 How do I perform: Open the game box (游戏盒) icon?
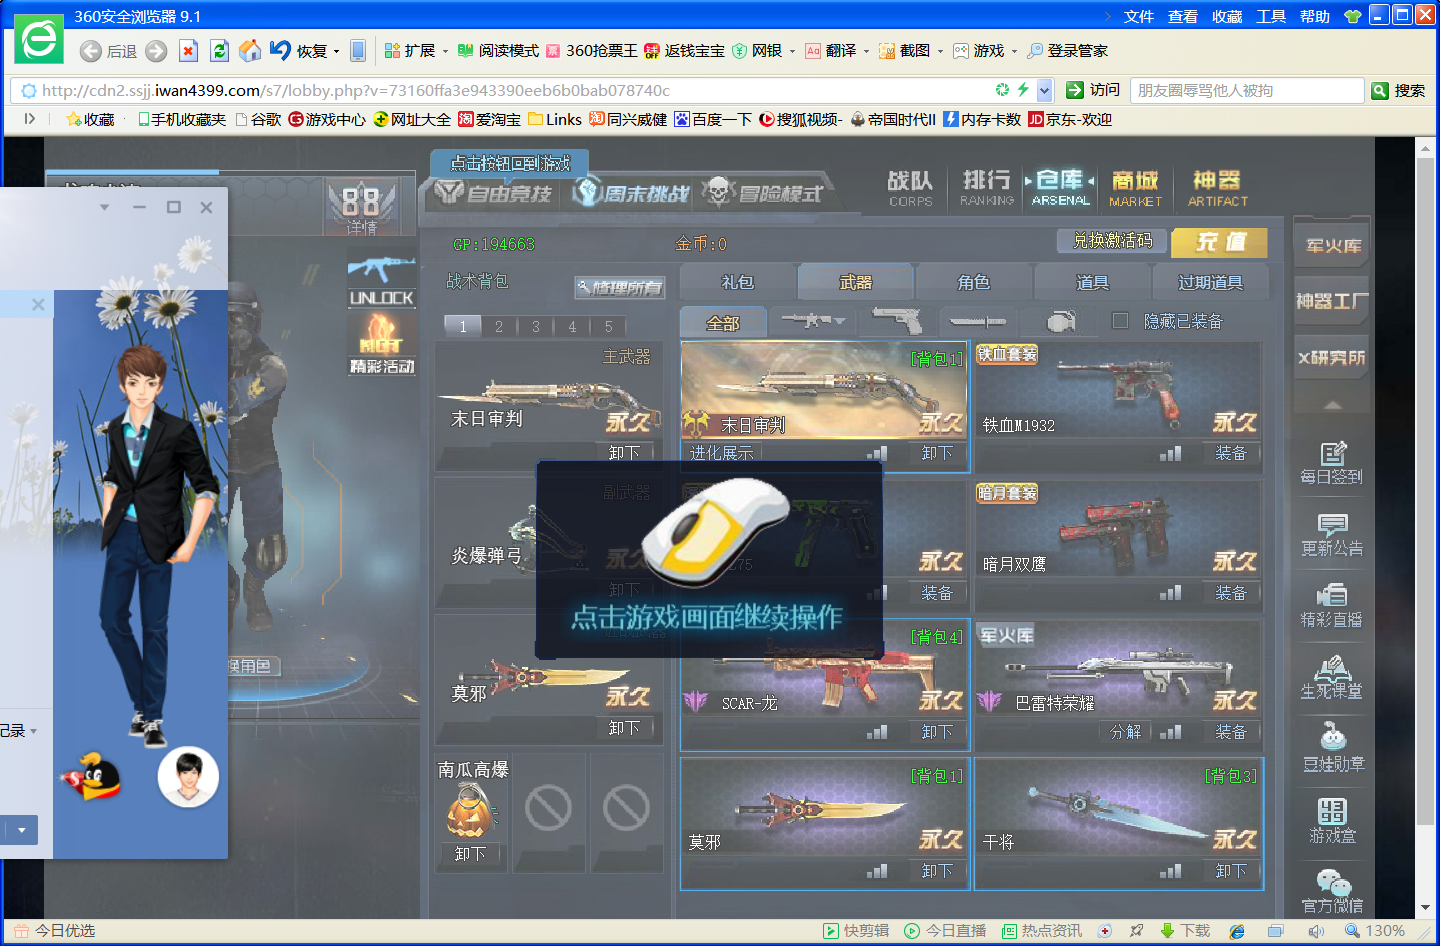1332,820
